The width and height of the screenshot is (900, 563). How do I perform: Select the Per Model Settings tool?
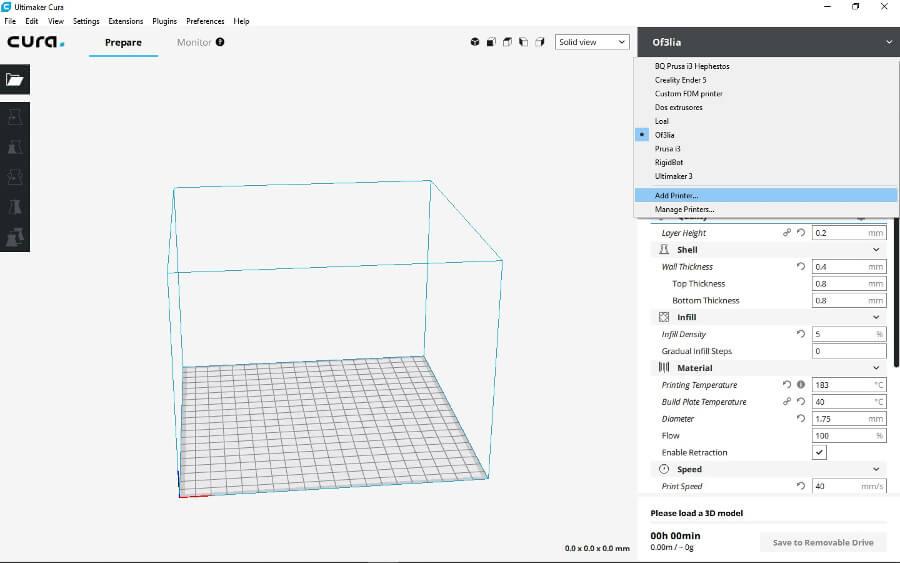(x=14, y=237)
